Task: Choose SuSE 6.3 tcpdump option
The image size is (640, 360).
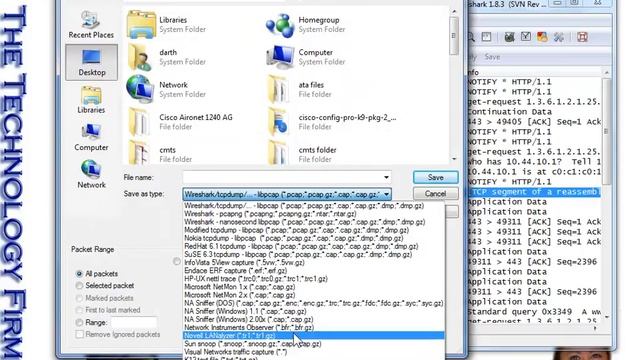Action: [x=313, y=255]
